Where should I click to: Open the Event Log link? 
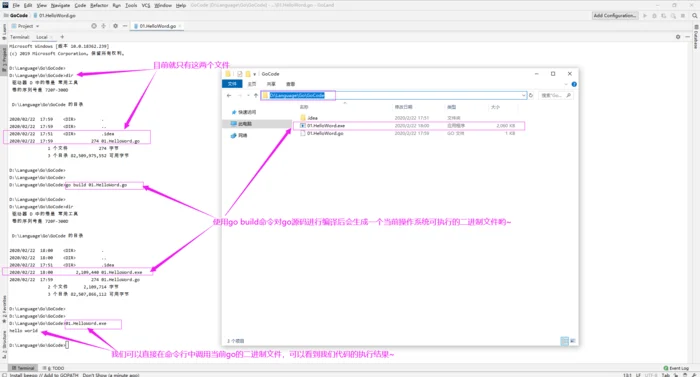(x=676, y=368)
